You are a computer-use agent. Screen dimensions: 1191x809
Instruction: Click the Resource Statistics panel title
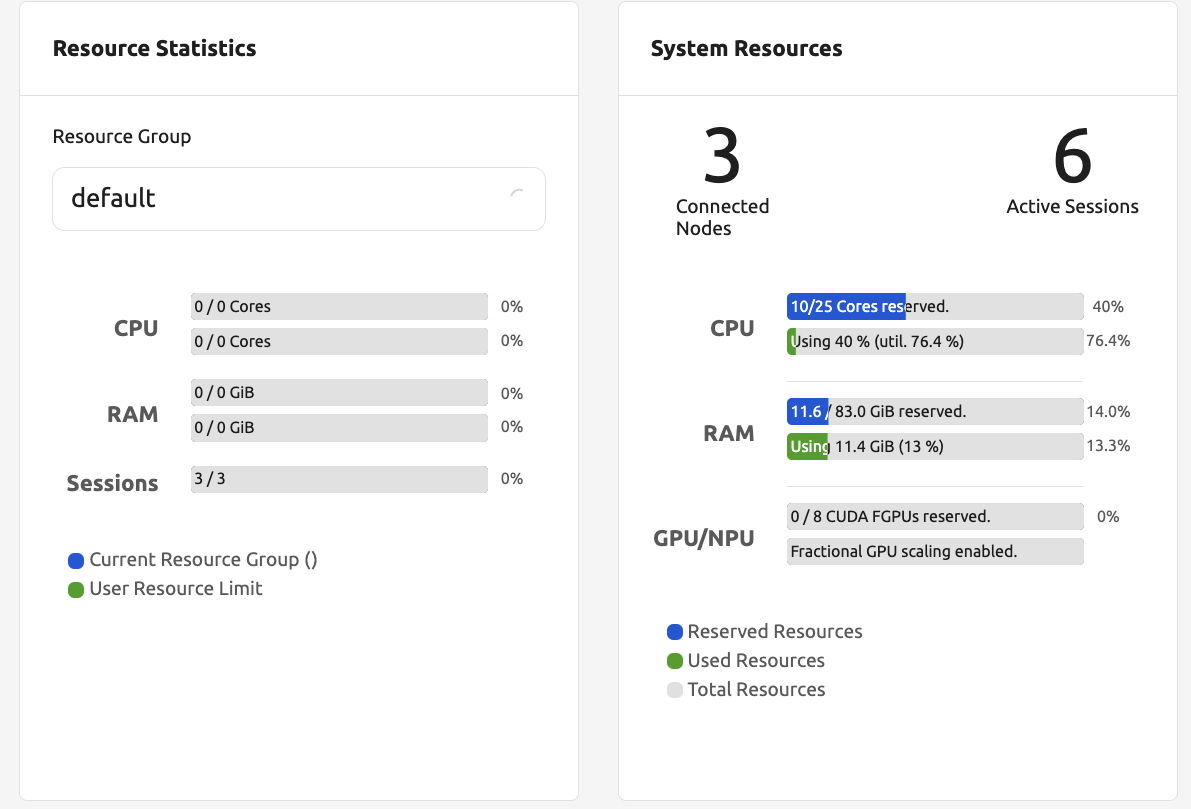(154, 48)
